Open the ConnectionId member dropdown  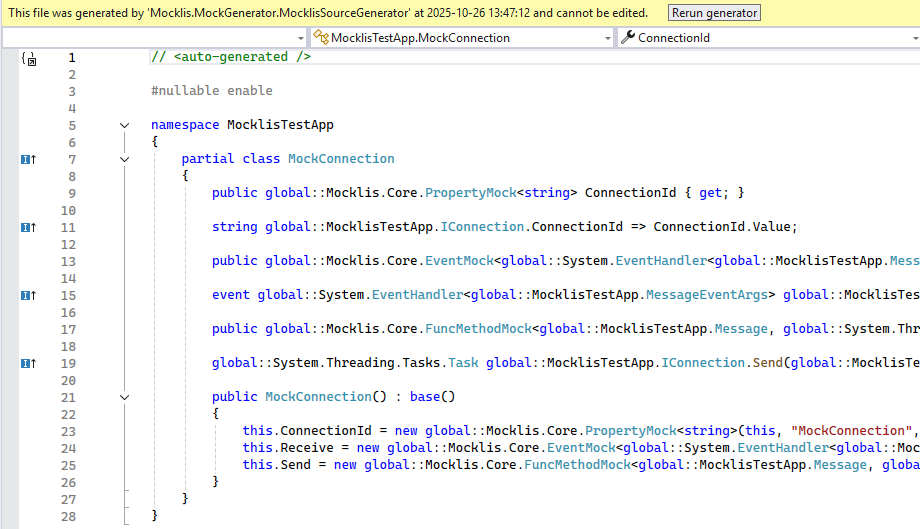click(x=769, y=38)
